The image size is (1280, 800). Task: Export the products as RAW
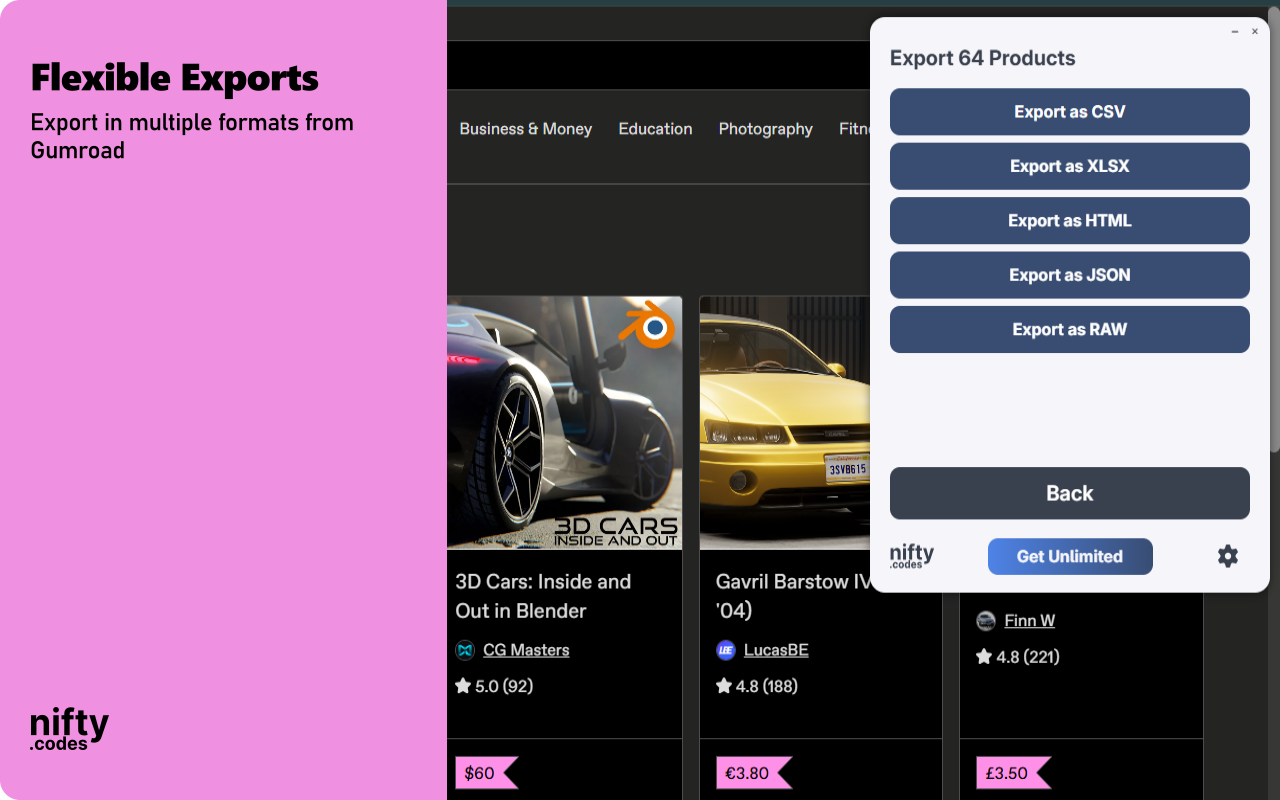click(x=1069, y=329)
